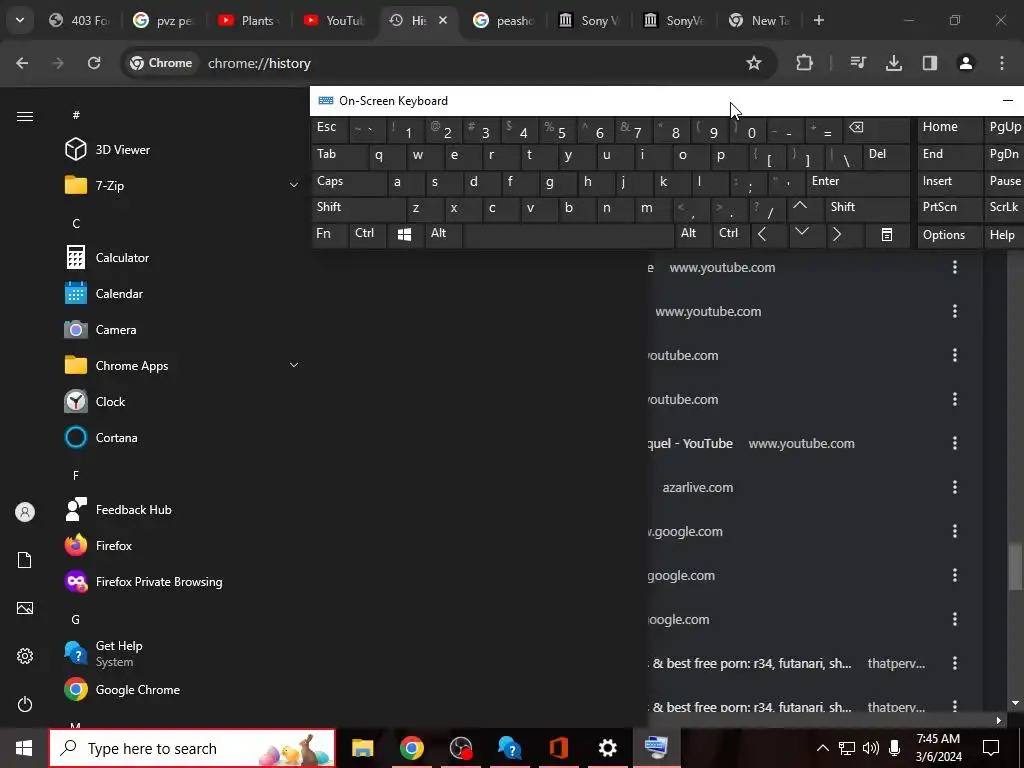Click On-Screen Keyboard taskbar icon
This screenshot has height=768, width=1024.
coord(656,748)
